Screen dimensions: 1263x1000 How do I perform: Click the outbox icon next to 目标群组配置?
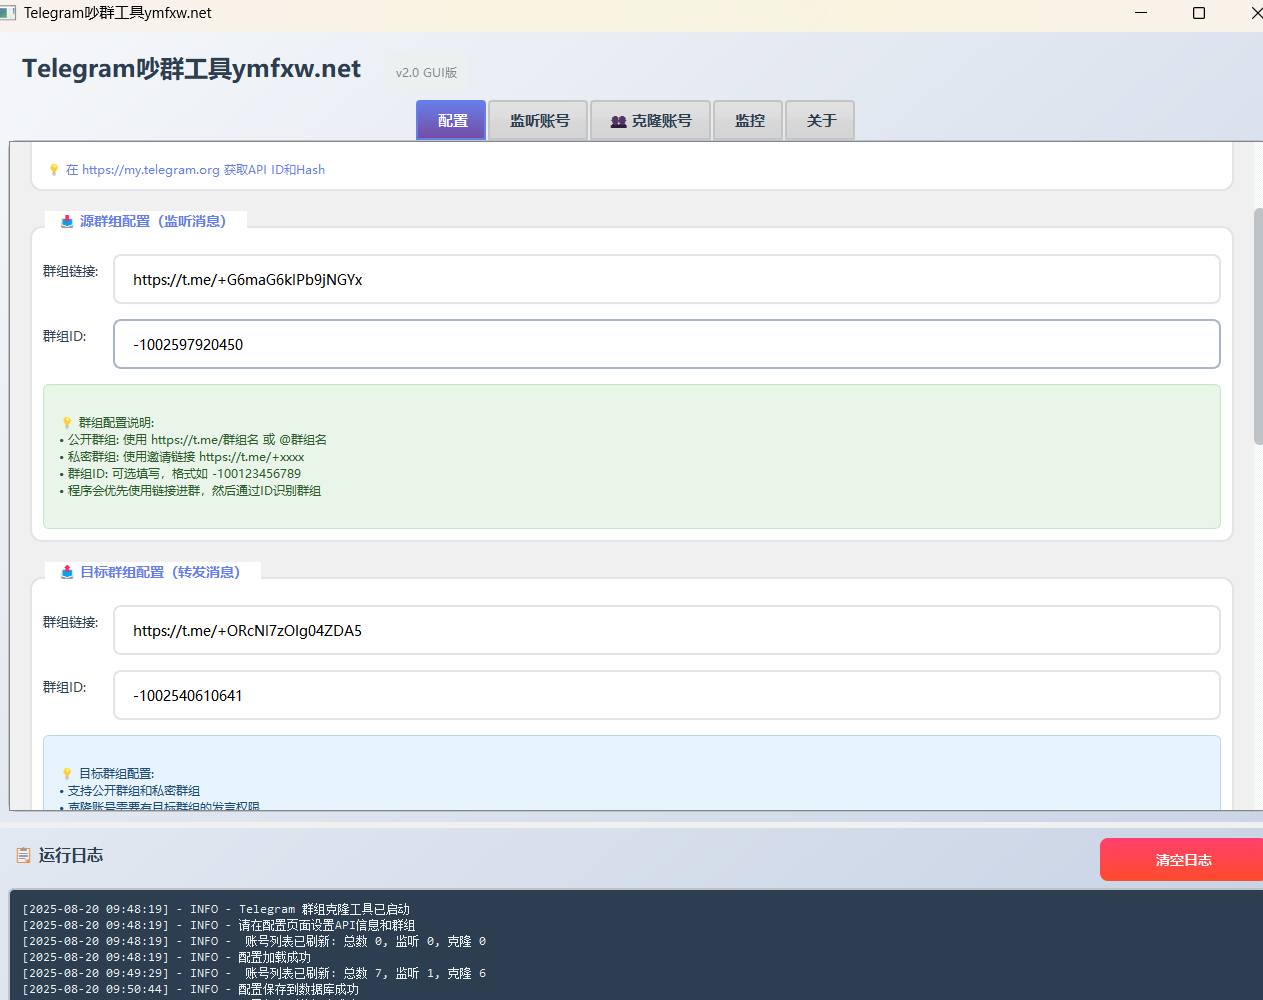click(x=67, y=572)
